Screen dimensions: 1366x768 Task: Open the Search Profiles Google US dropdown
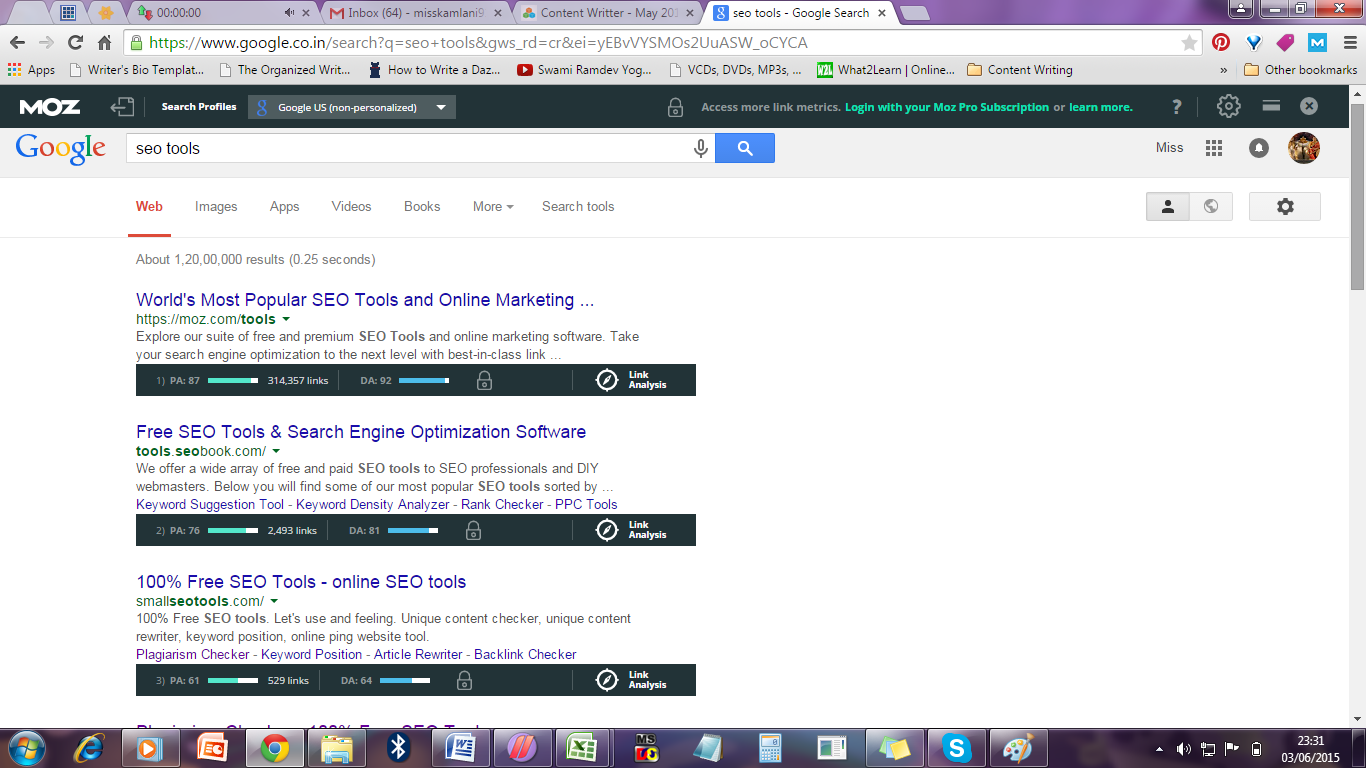352,107
